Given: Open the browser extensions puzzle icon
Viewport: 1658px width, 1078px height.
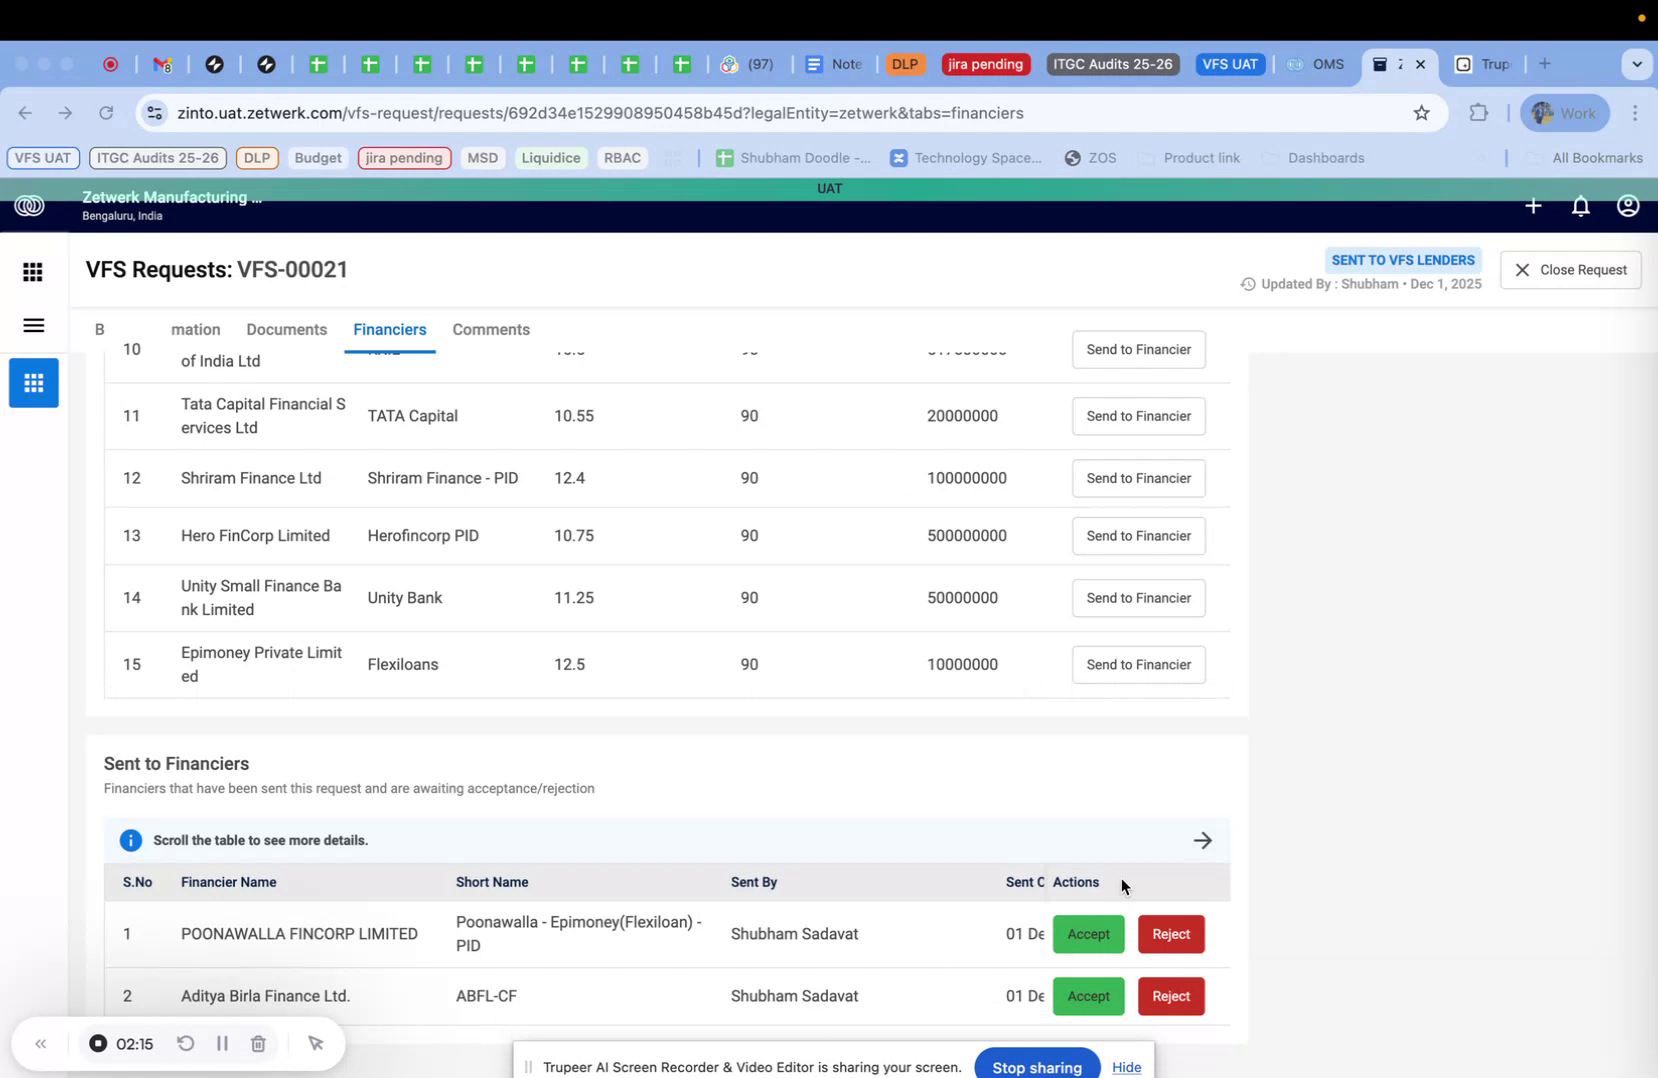Looking at the screenshot, I should pyautogui.click(x=1478, y=113).
